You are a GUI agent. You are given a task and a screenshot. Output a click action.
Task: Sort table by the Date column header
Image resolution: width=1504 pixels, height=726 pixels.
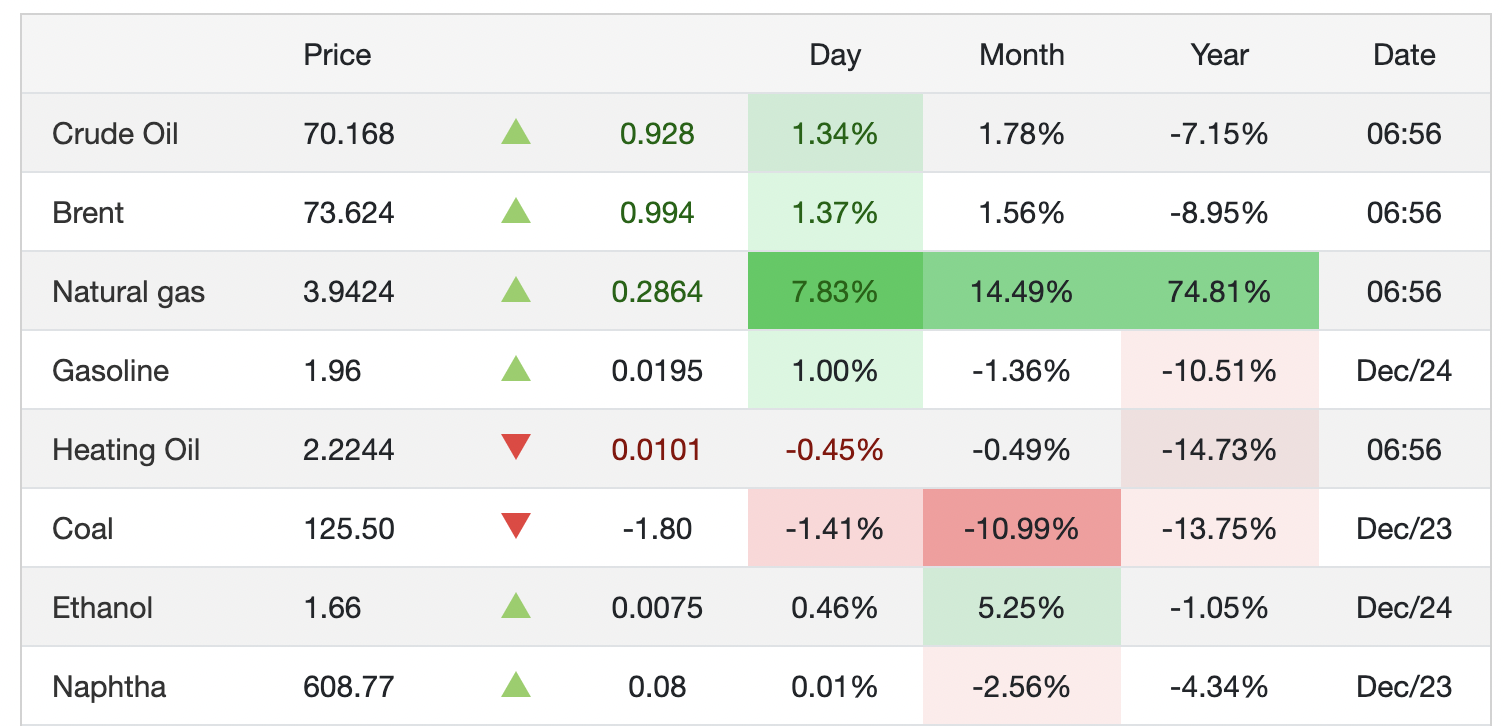pyautogui.click(x=1404, y=54)
